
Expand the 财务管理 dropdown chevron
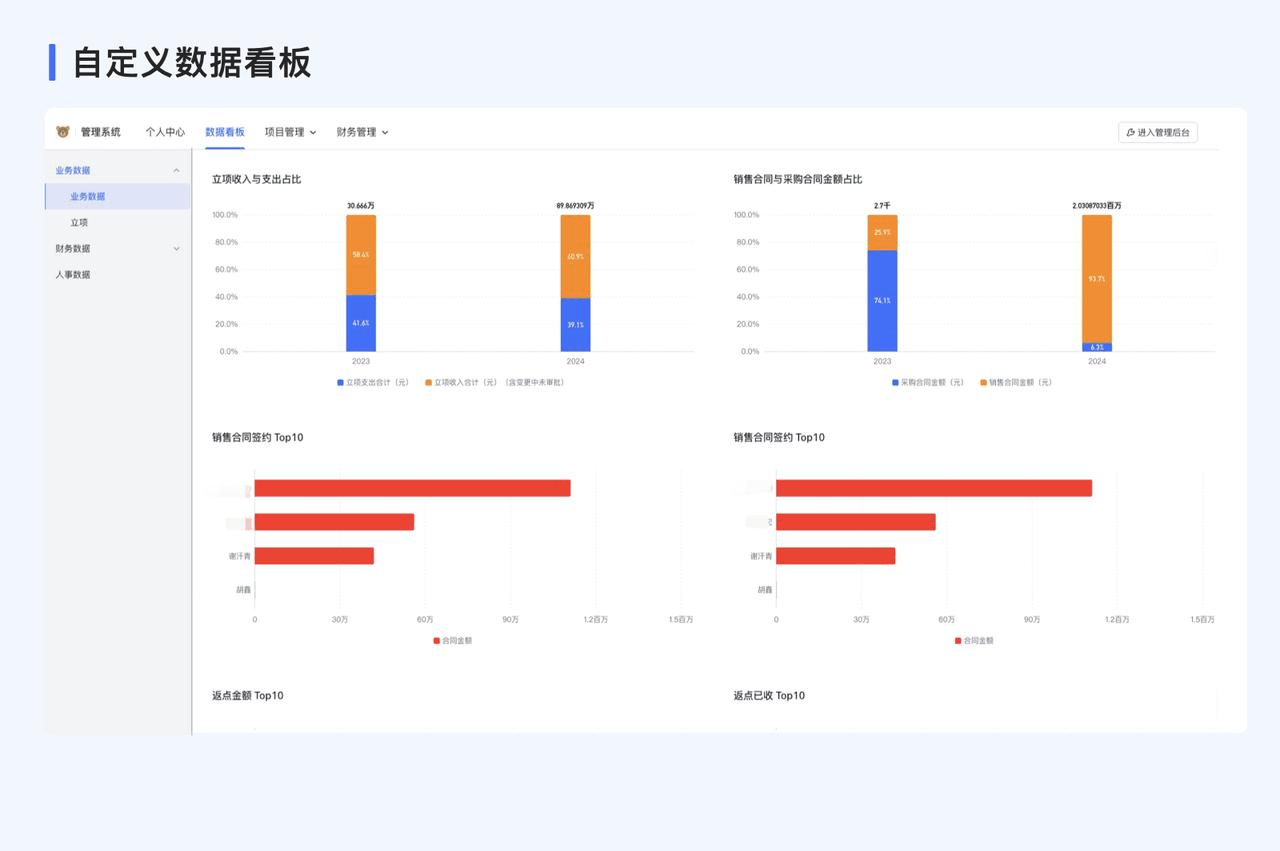(x=385, y=132)
